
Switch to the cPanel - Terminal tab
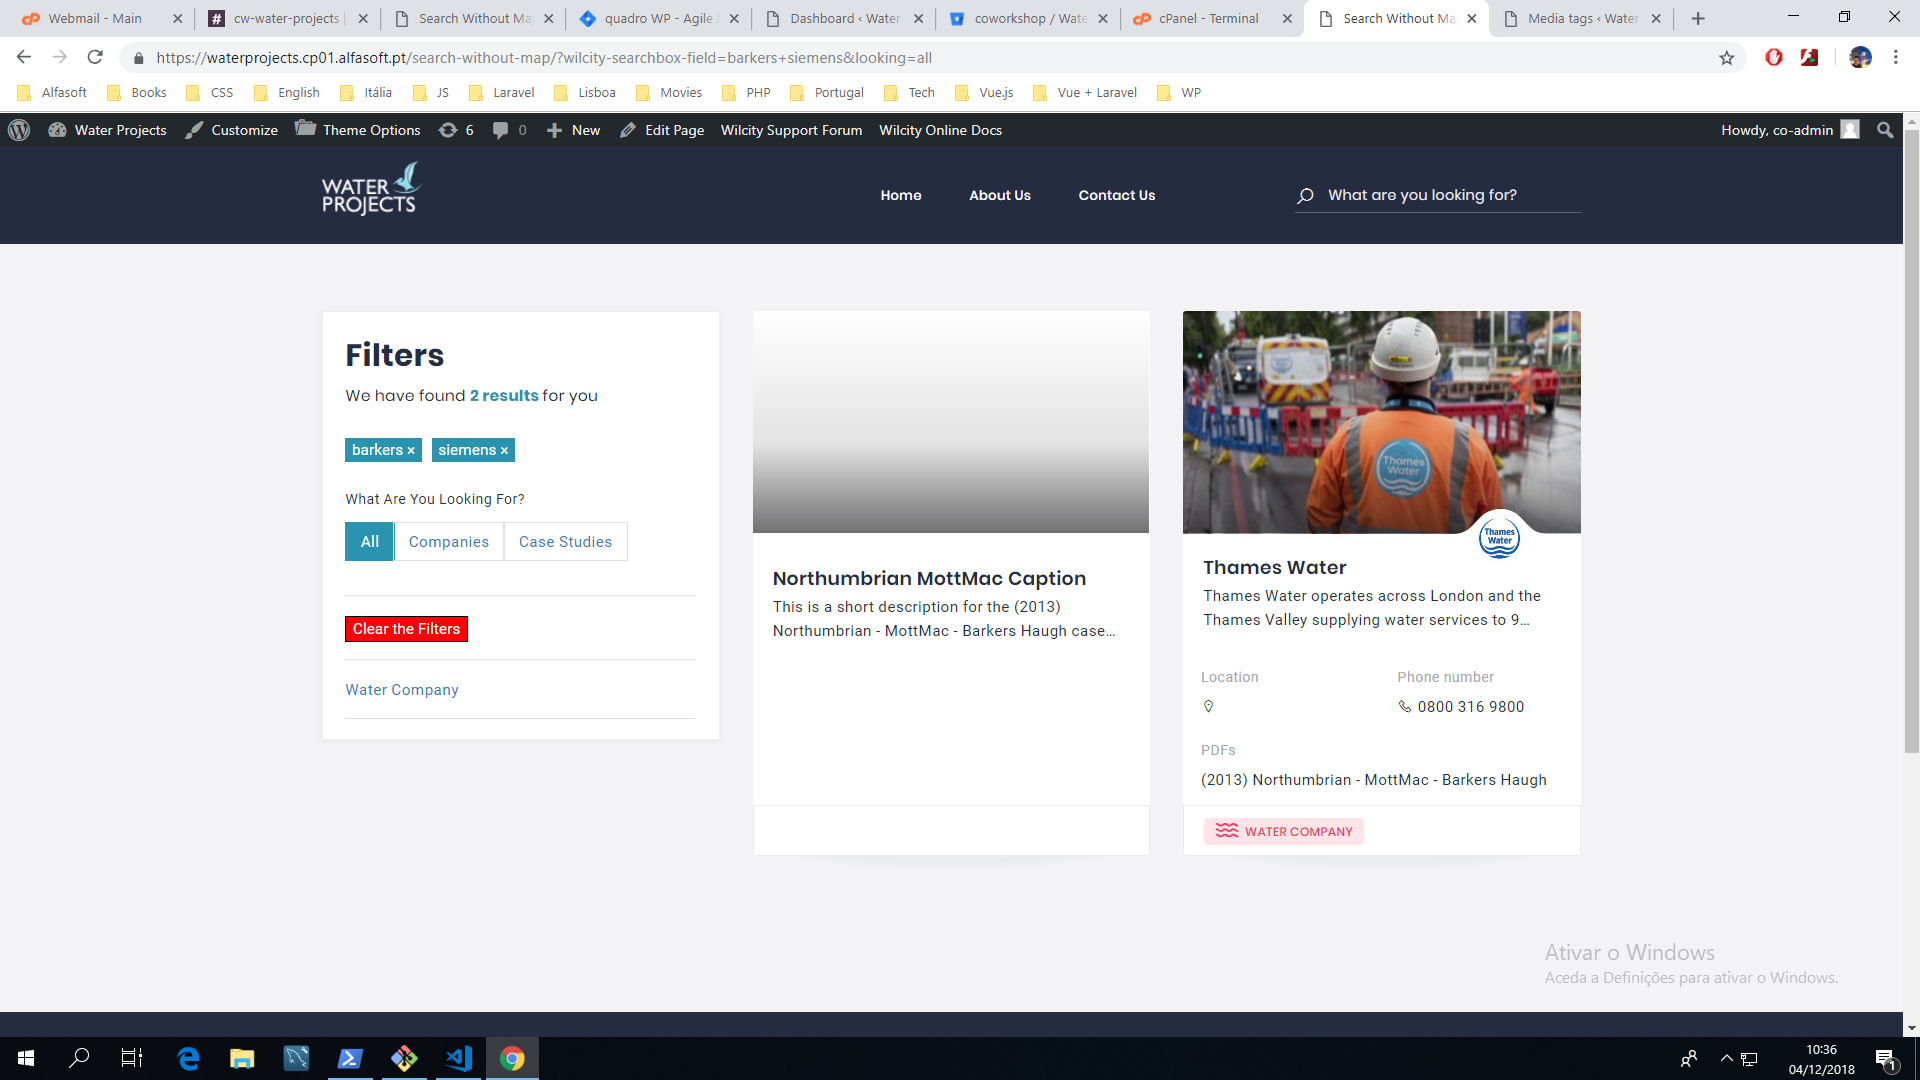[1208, 18]
